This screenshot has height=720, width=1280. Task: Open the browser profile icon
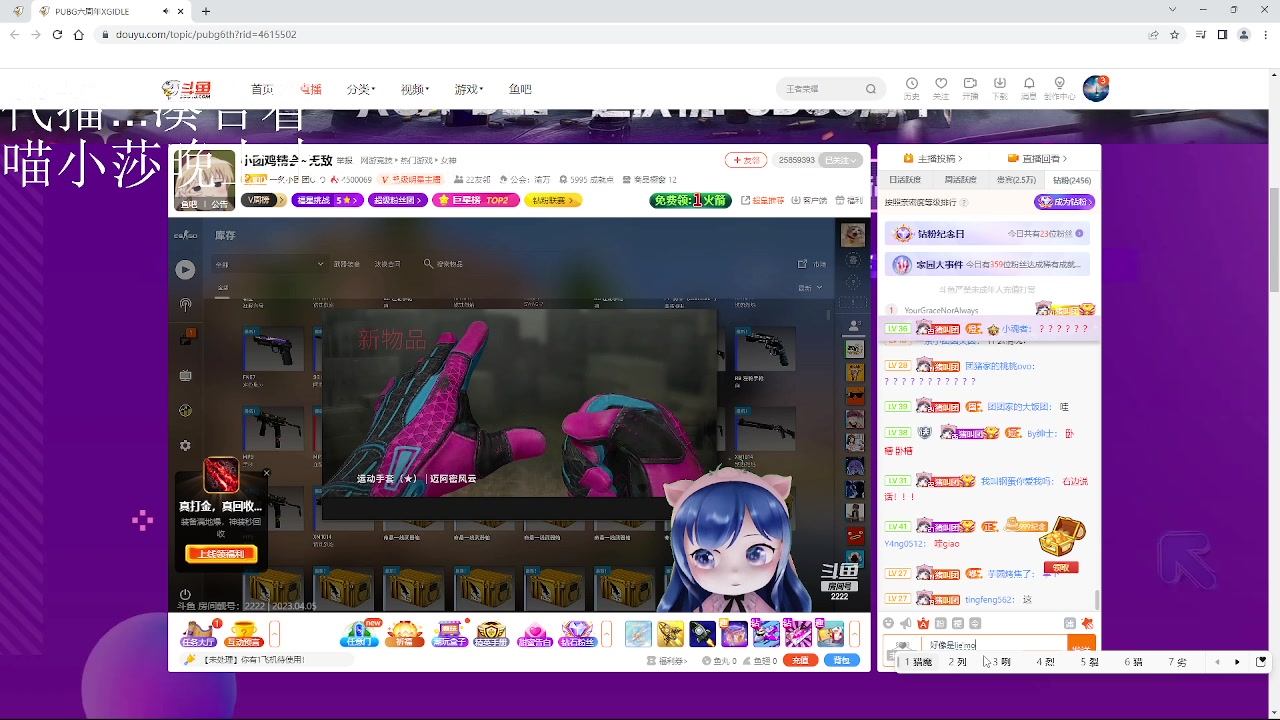(1244, 34)
